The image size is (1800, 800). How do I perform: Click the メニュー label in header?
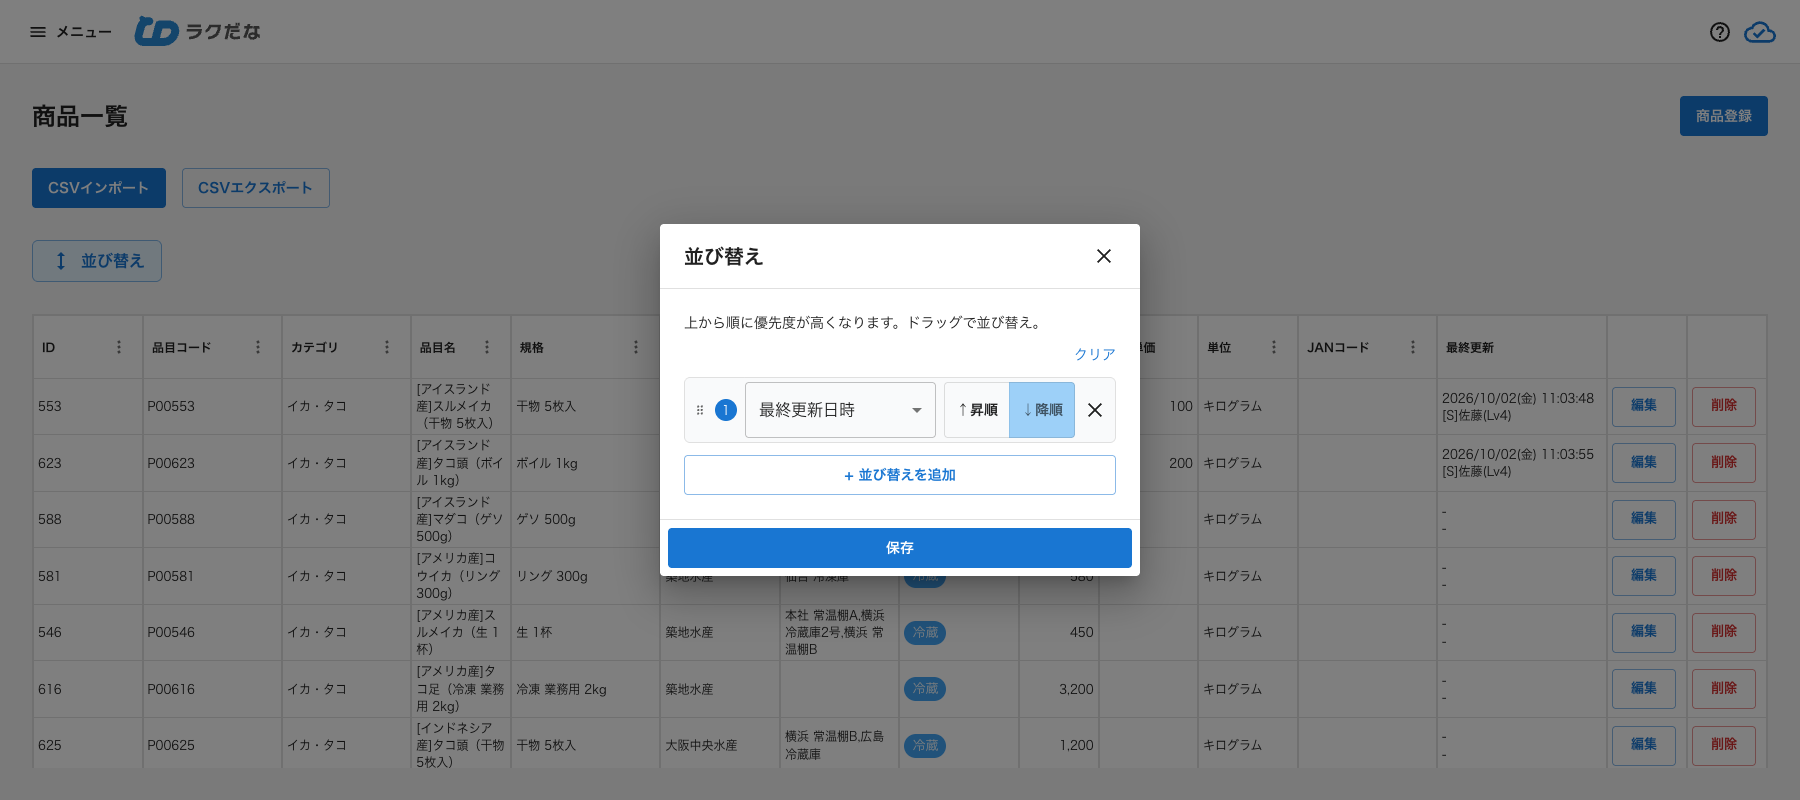point(84,32)
